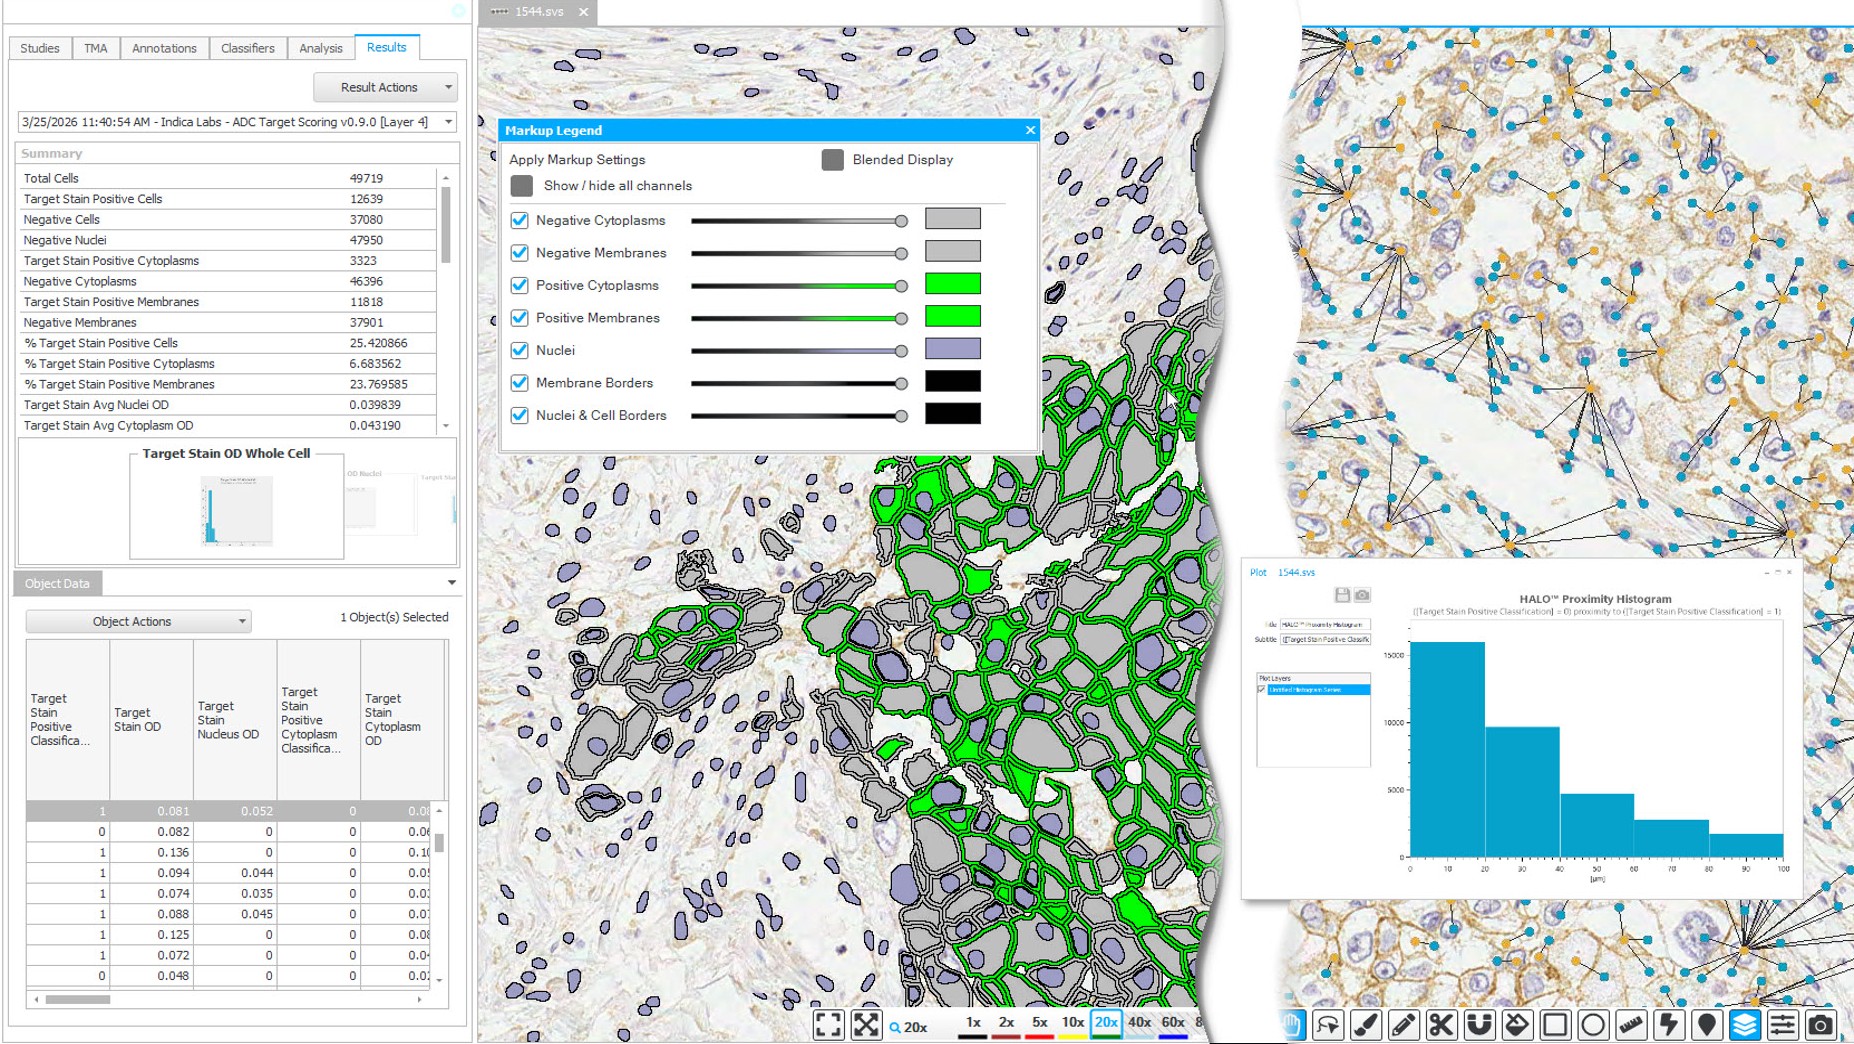Set magnification to 60x
The width and height of the screenshot is (1854, 1044).
pyautogui.click(x=1173, y=1023)
